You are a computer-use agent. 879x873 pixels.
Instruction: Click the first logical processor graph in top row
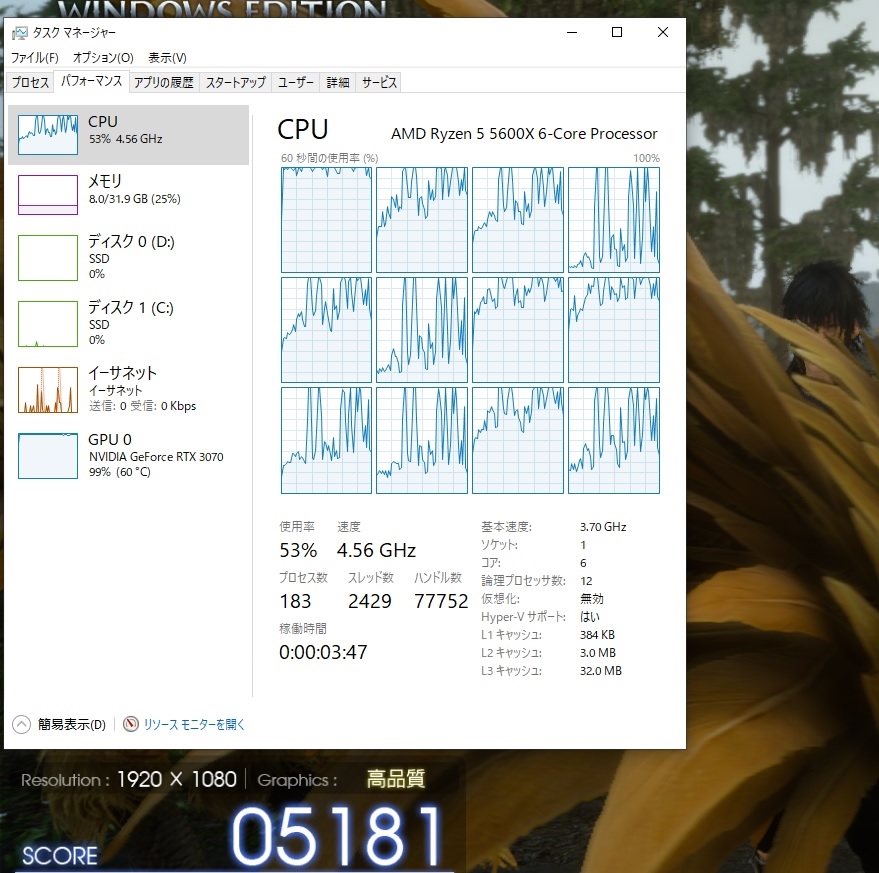pyautogui.click(x=326, y=220)
